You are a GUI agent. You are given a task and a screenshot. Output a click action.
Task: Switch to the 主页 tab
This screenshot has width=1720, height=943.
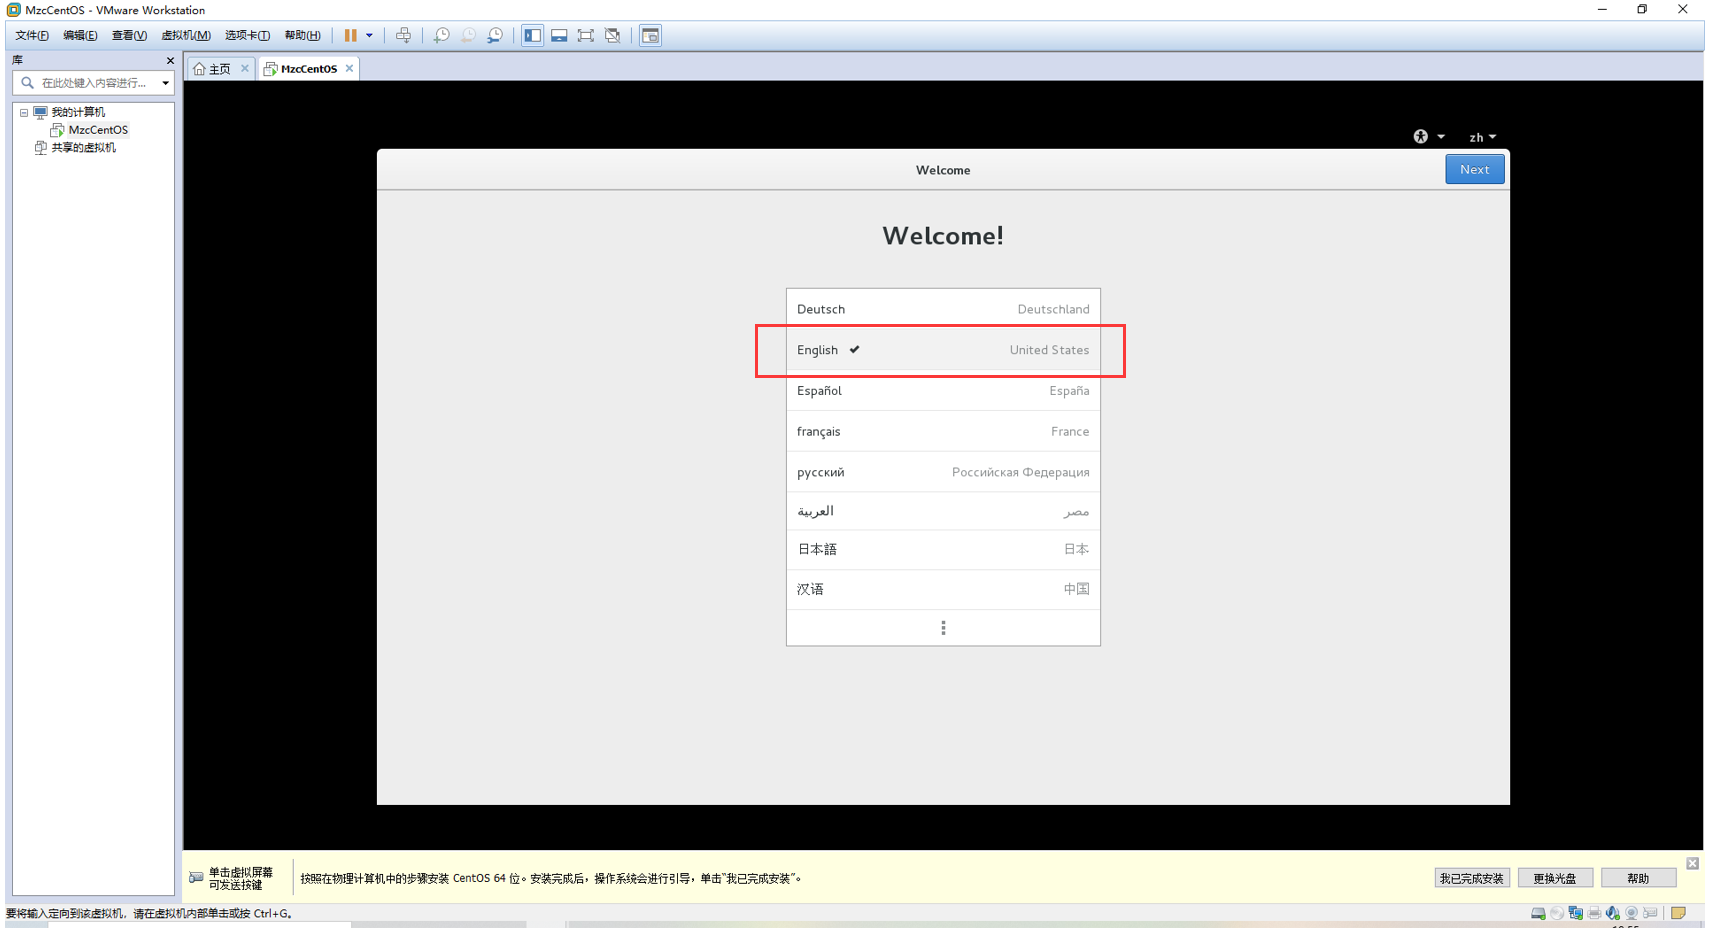pos(220,69)
